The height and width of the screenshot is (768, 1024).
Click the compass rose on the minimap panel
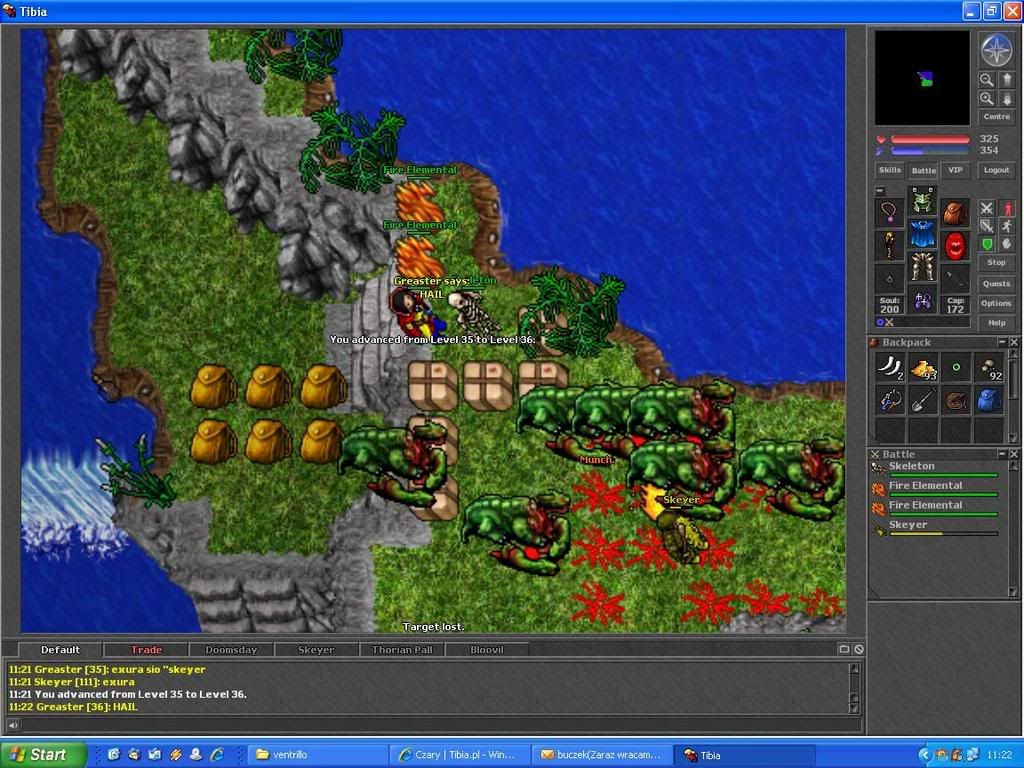click(996, 50)
